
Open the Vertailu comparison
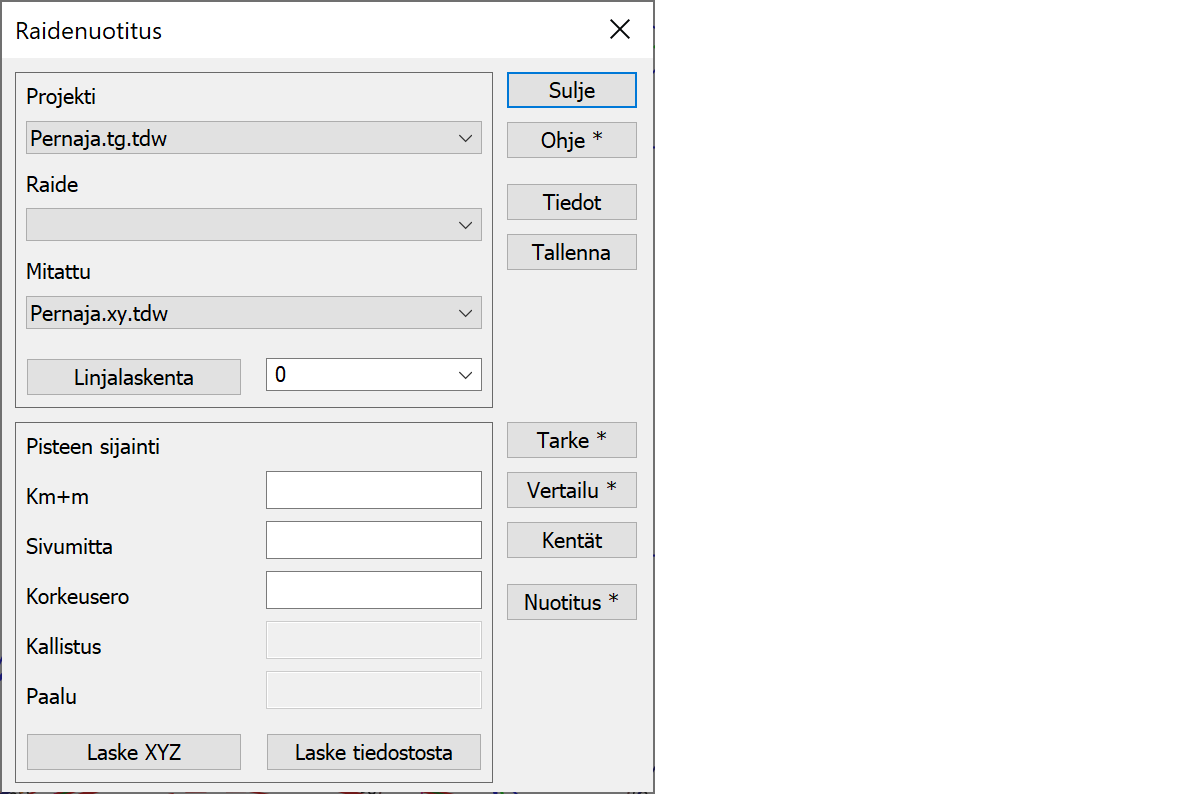pyautogui.click(x=571, y=490)
